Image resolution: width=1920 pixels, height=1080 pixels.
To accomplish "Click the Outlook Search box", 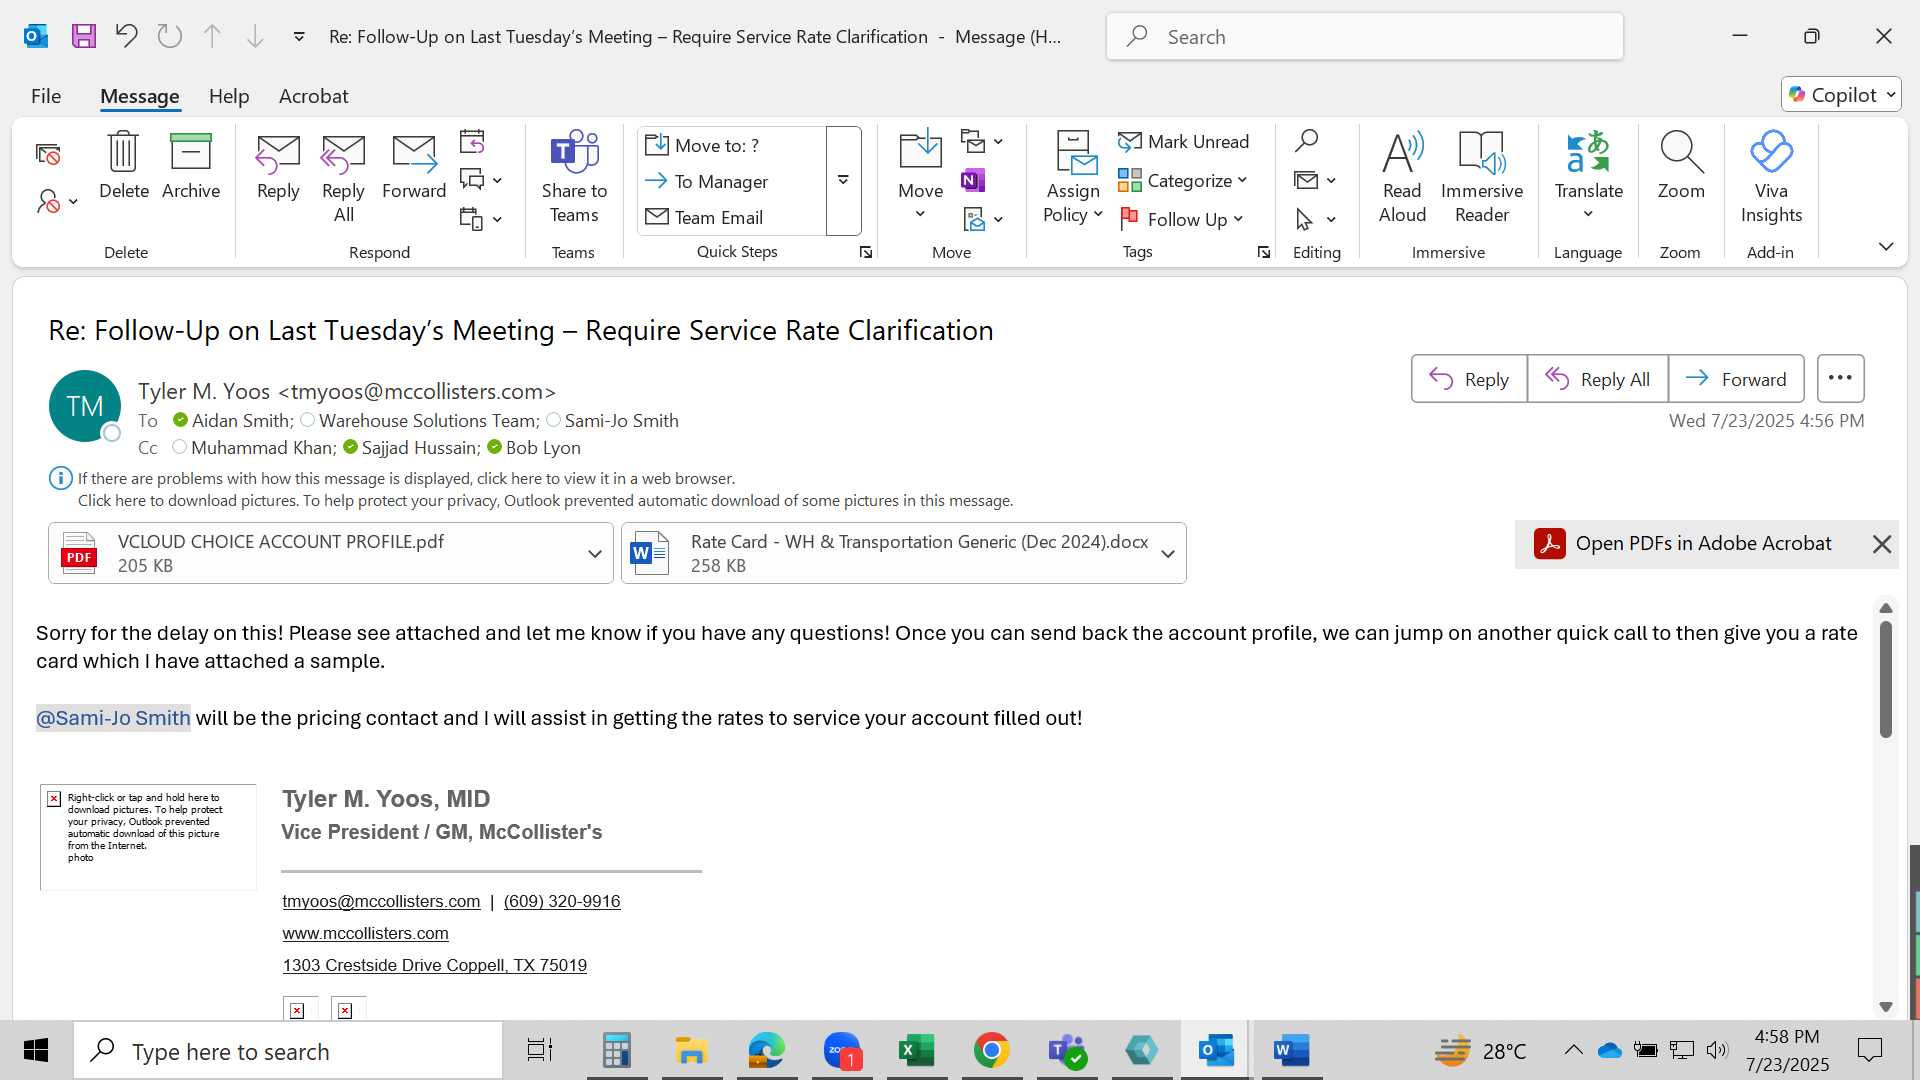I will coord(1364,37).
